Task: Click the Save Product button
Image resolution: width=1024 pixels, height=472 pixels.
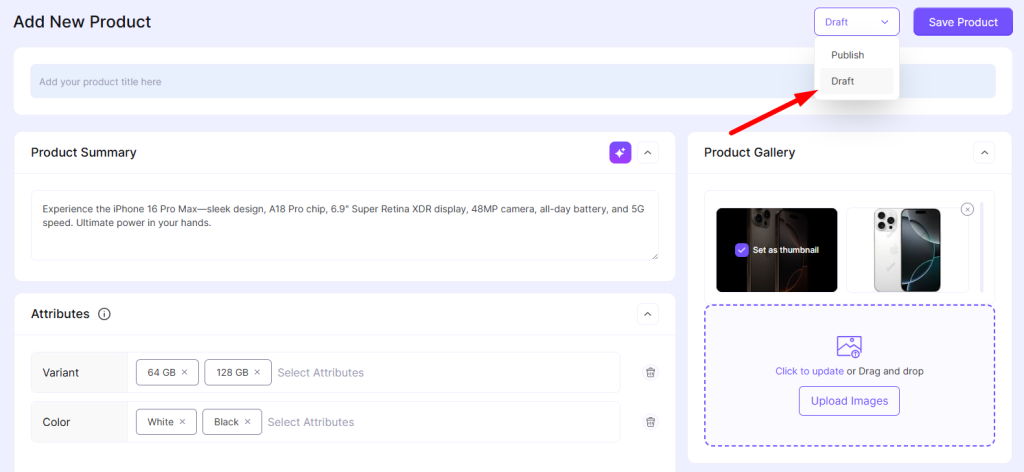Action: (963, 22)
